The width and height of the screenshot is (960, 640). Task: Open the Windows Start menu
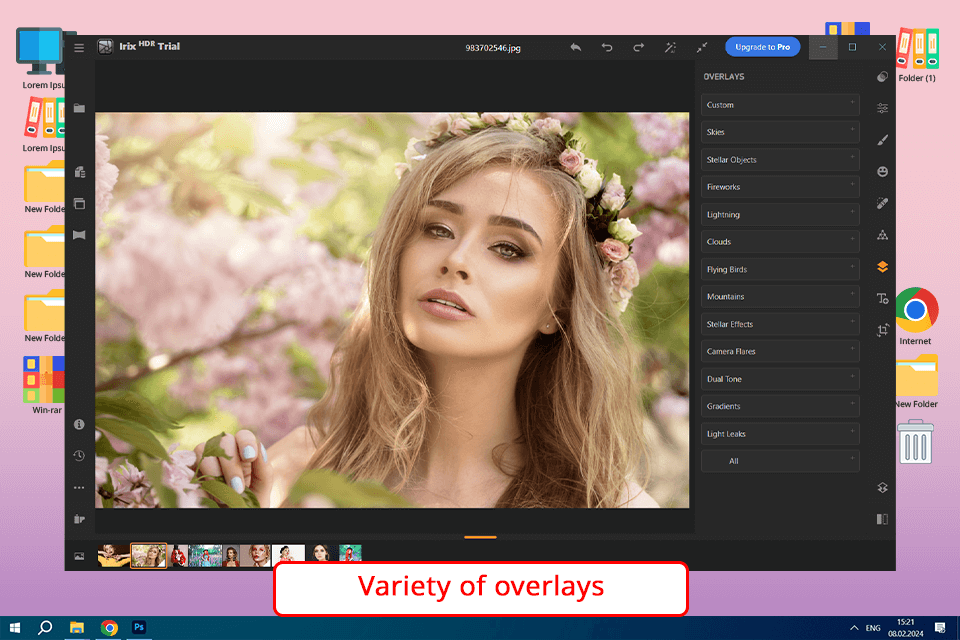15,628
